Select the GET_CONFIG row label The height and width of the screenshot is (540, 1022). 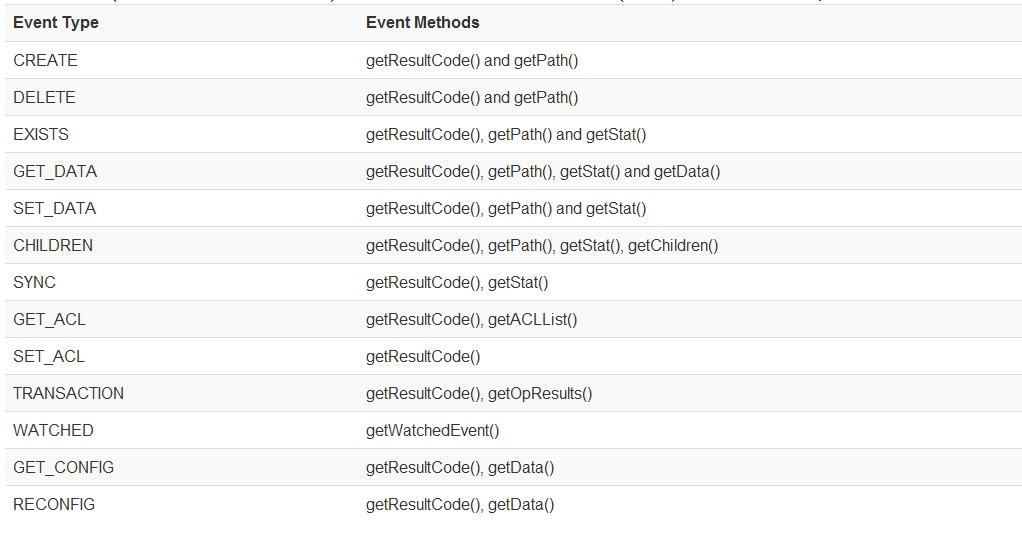pyautogui.click(x=63, y=468)
